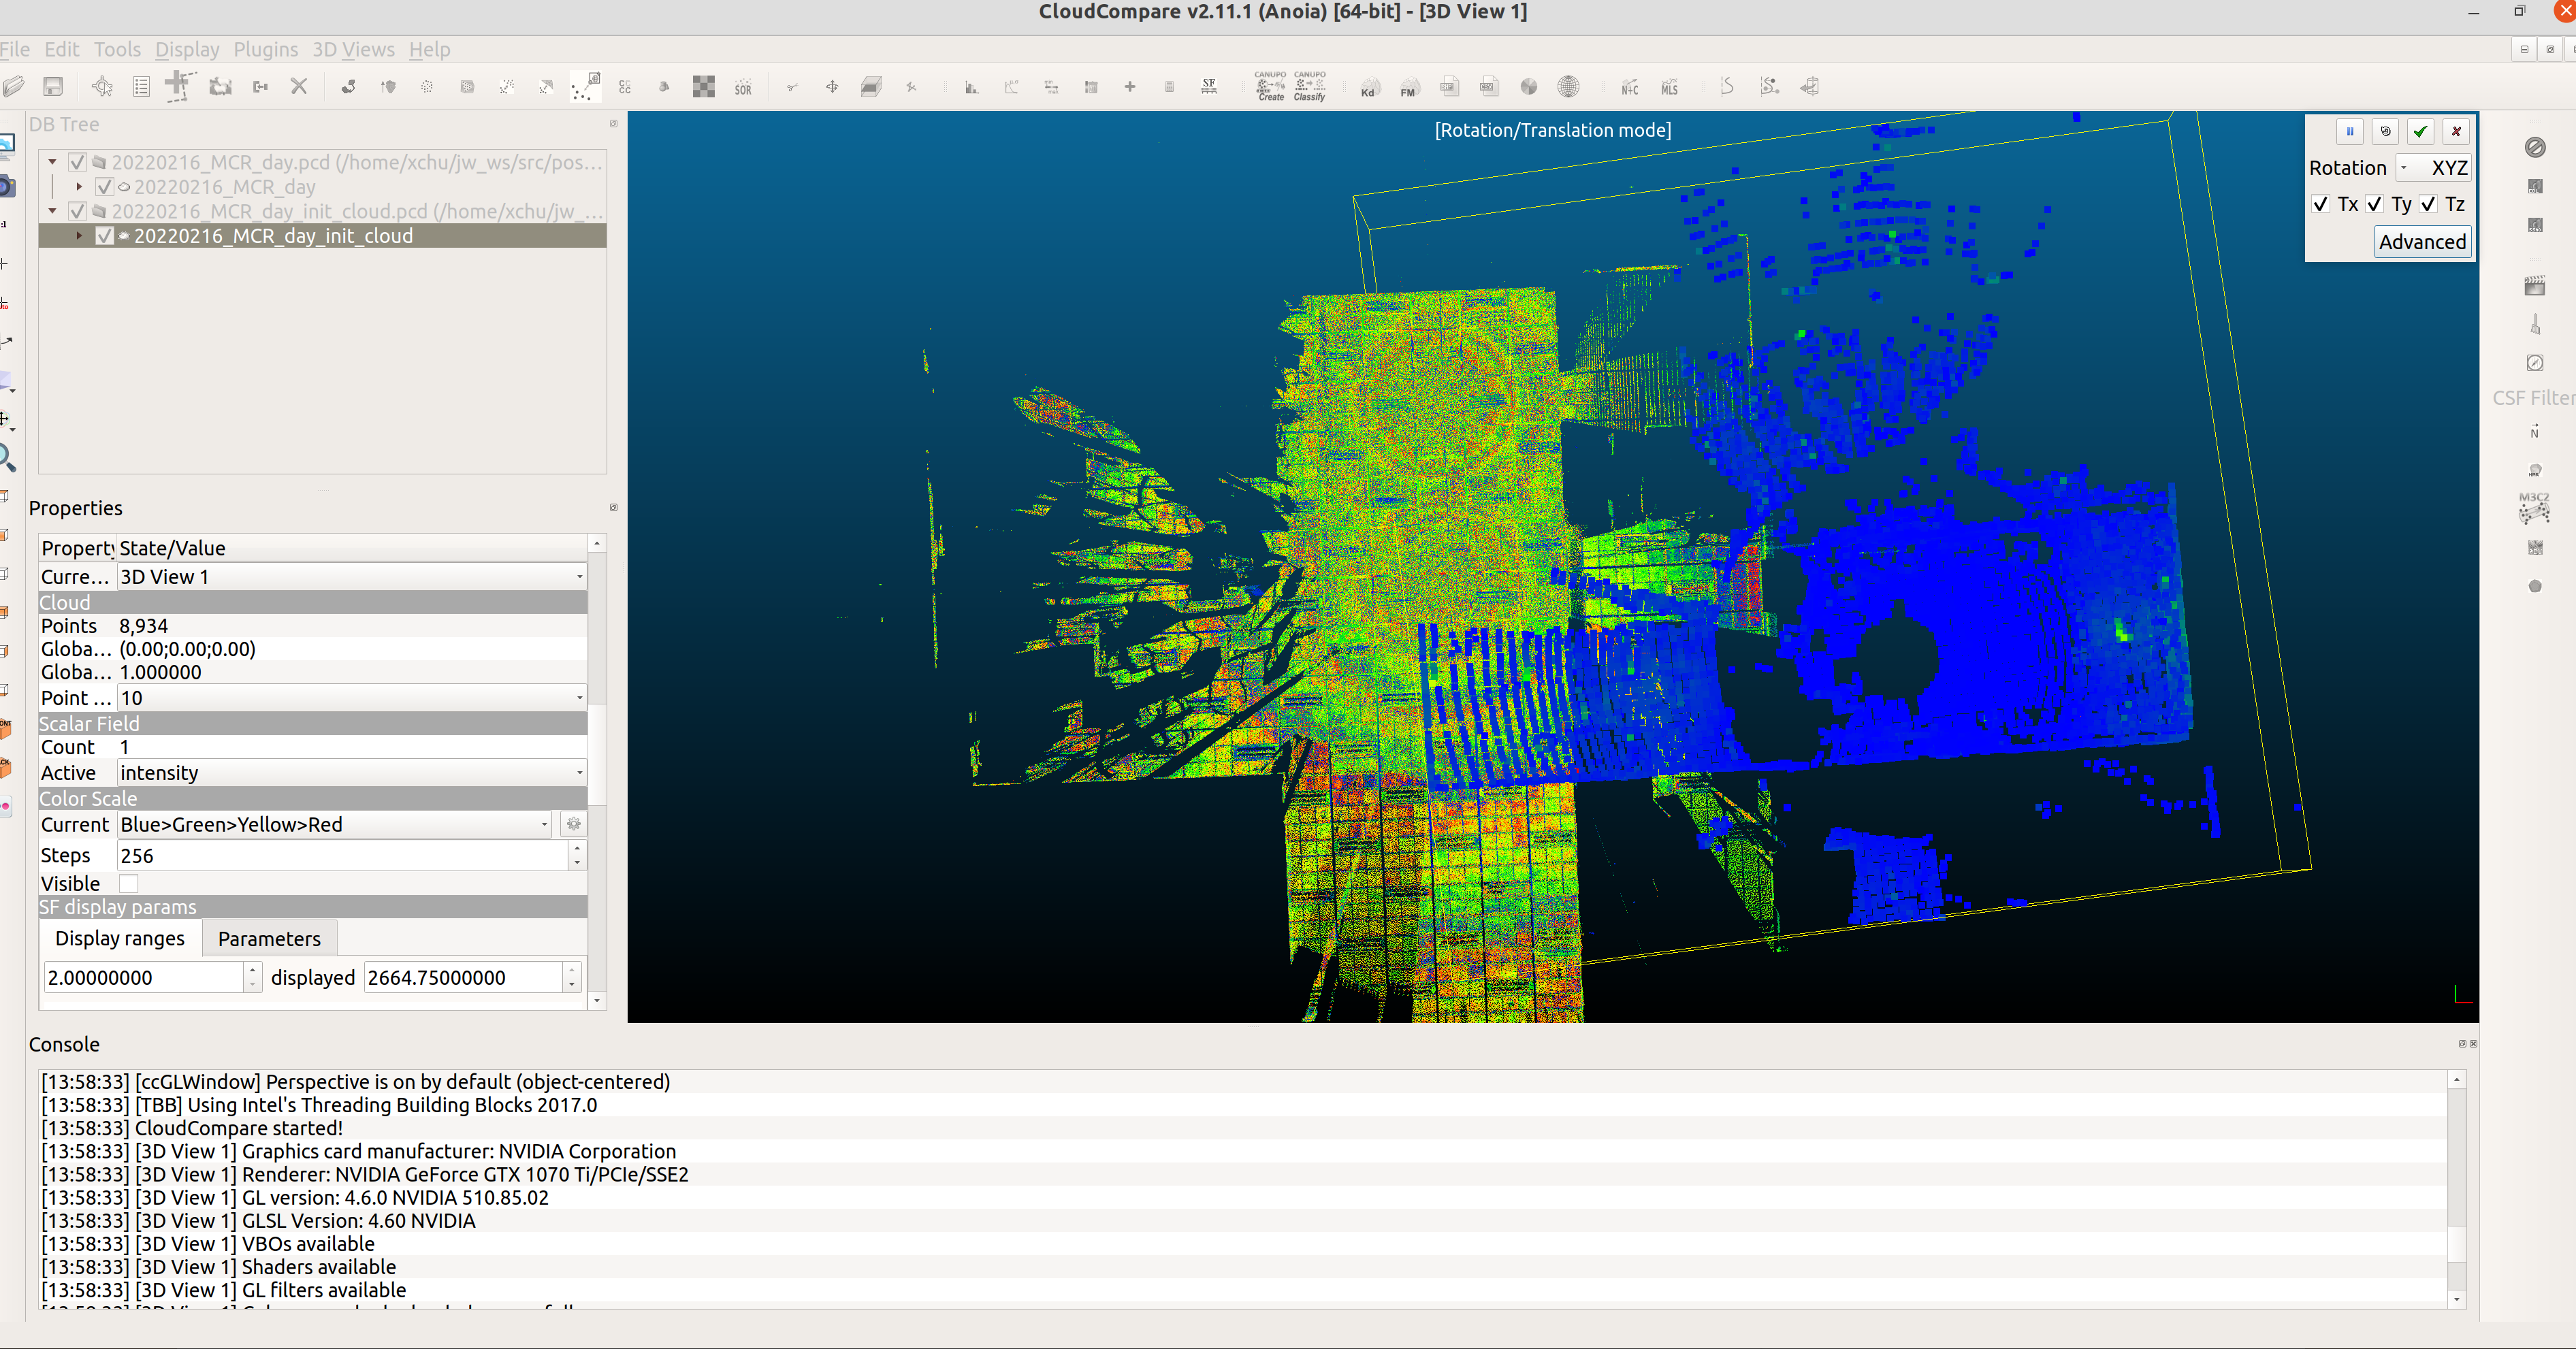Viewport: 2576px width, 1349px height.
Task: Open the Rotation XYZ dropdown
Action: point(2434,168)
